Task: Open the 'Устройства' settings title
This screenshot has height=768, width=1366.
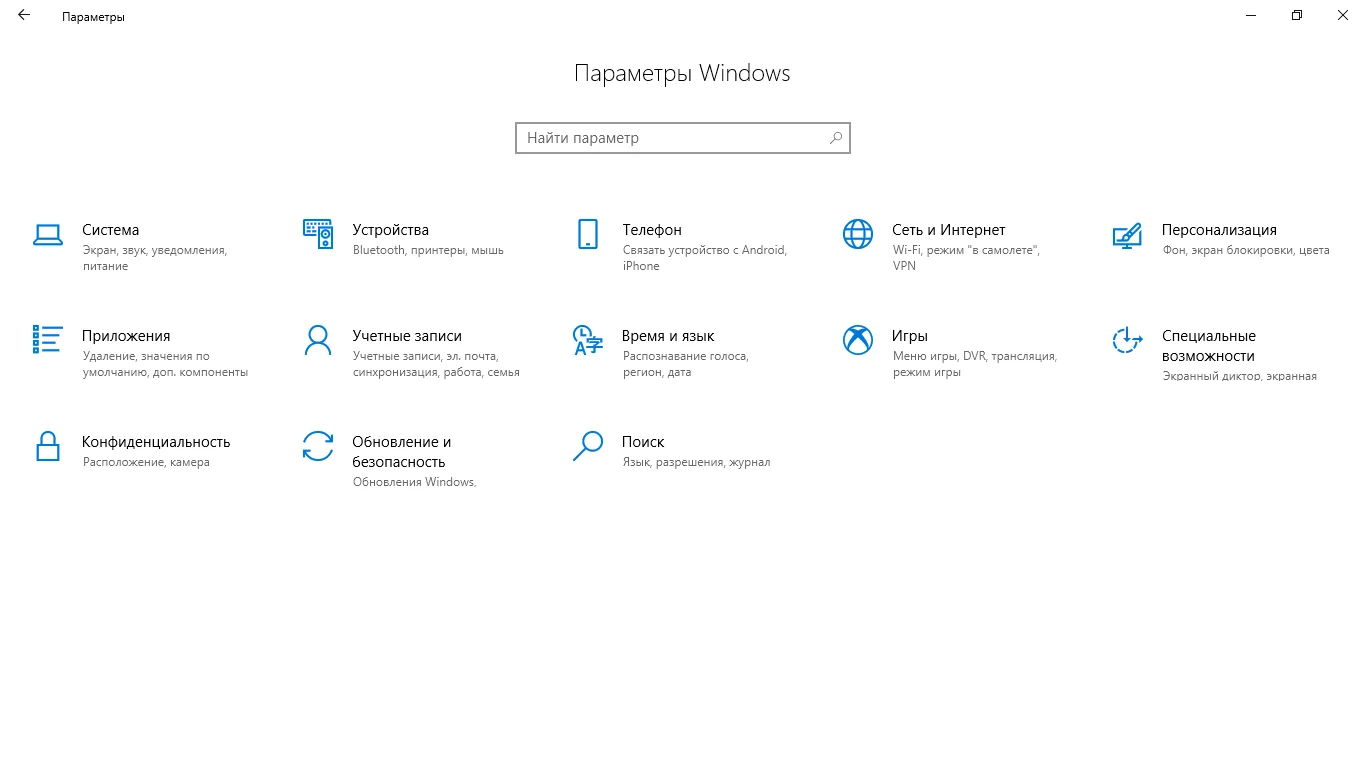Action: [x=390, y=230]
